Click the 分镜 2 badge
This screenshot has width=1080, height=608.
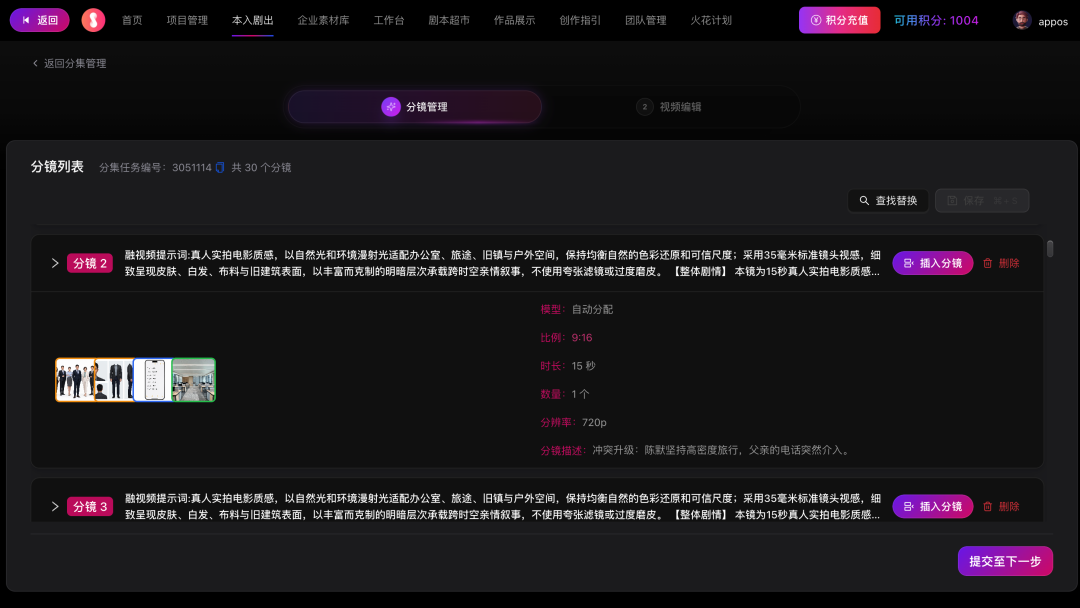click(x=90, y=263)
